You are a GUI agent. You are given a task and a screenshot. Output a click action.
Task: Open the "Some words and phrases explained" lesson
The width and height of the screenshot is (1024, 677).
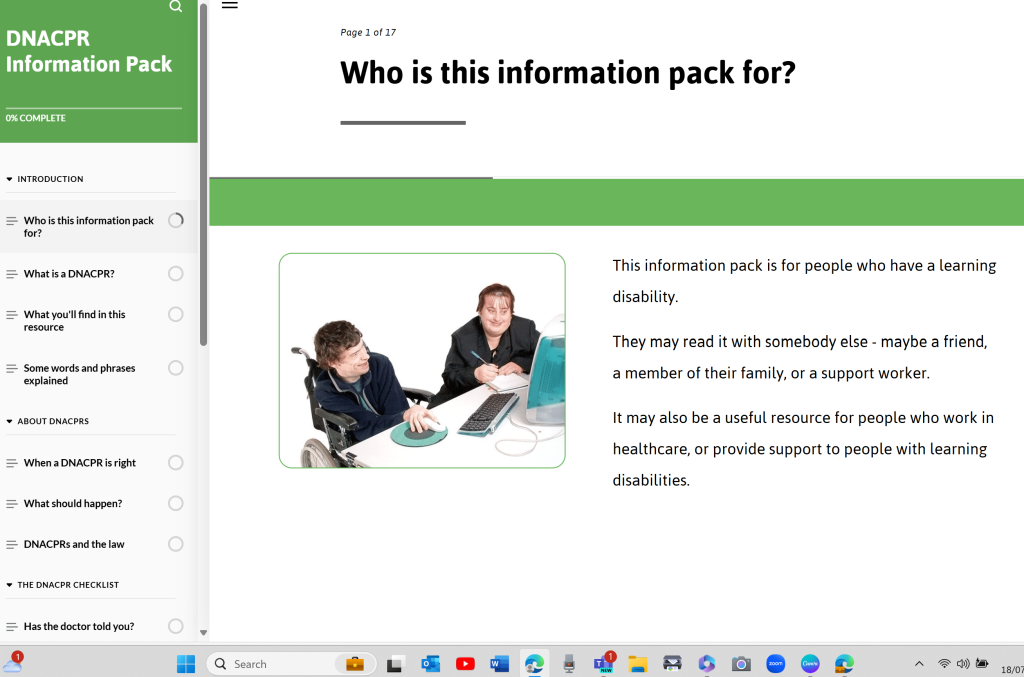pyautogui.click(x=77, y=374)
